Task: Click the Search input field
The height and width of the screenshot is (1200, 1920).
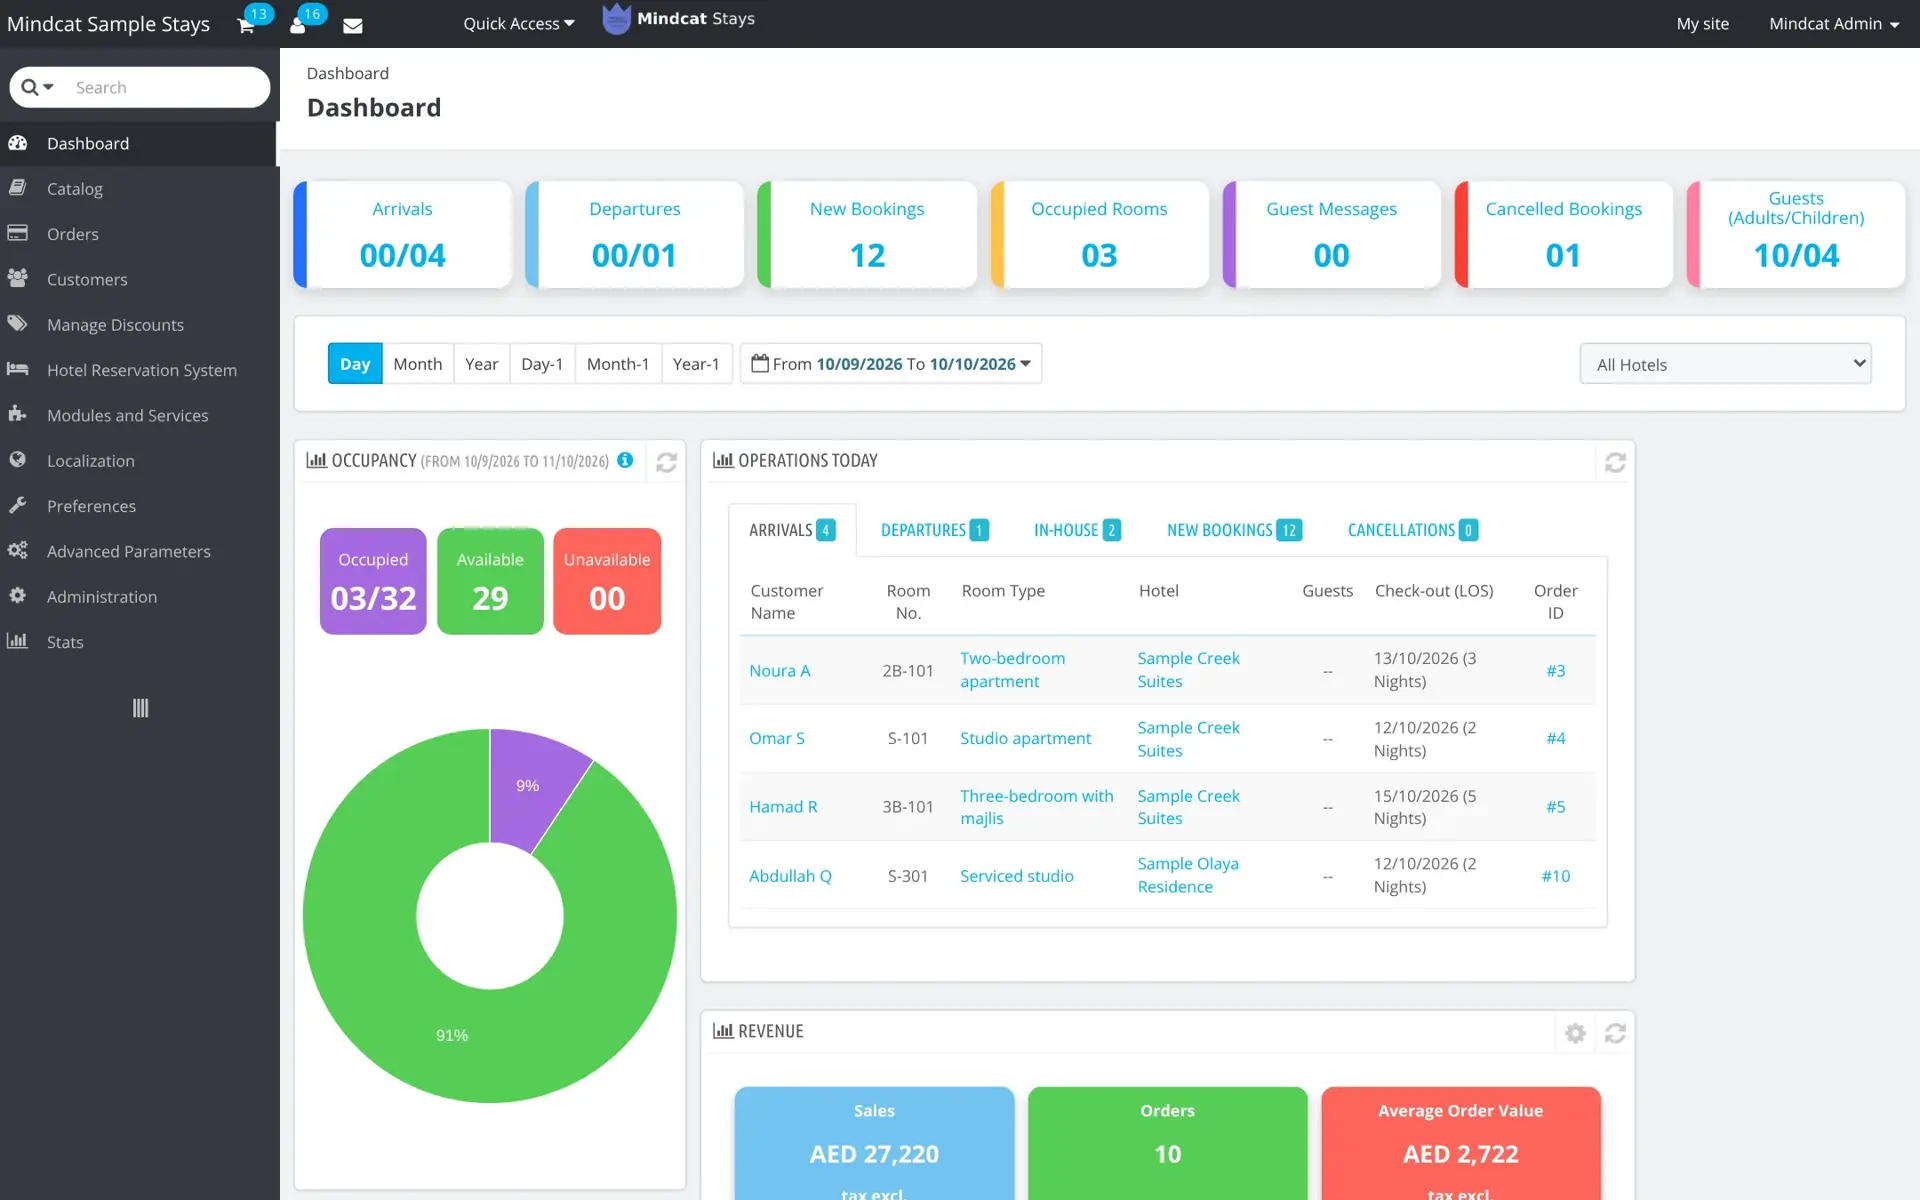Action: (165, 87)
